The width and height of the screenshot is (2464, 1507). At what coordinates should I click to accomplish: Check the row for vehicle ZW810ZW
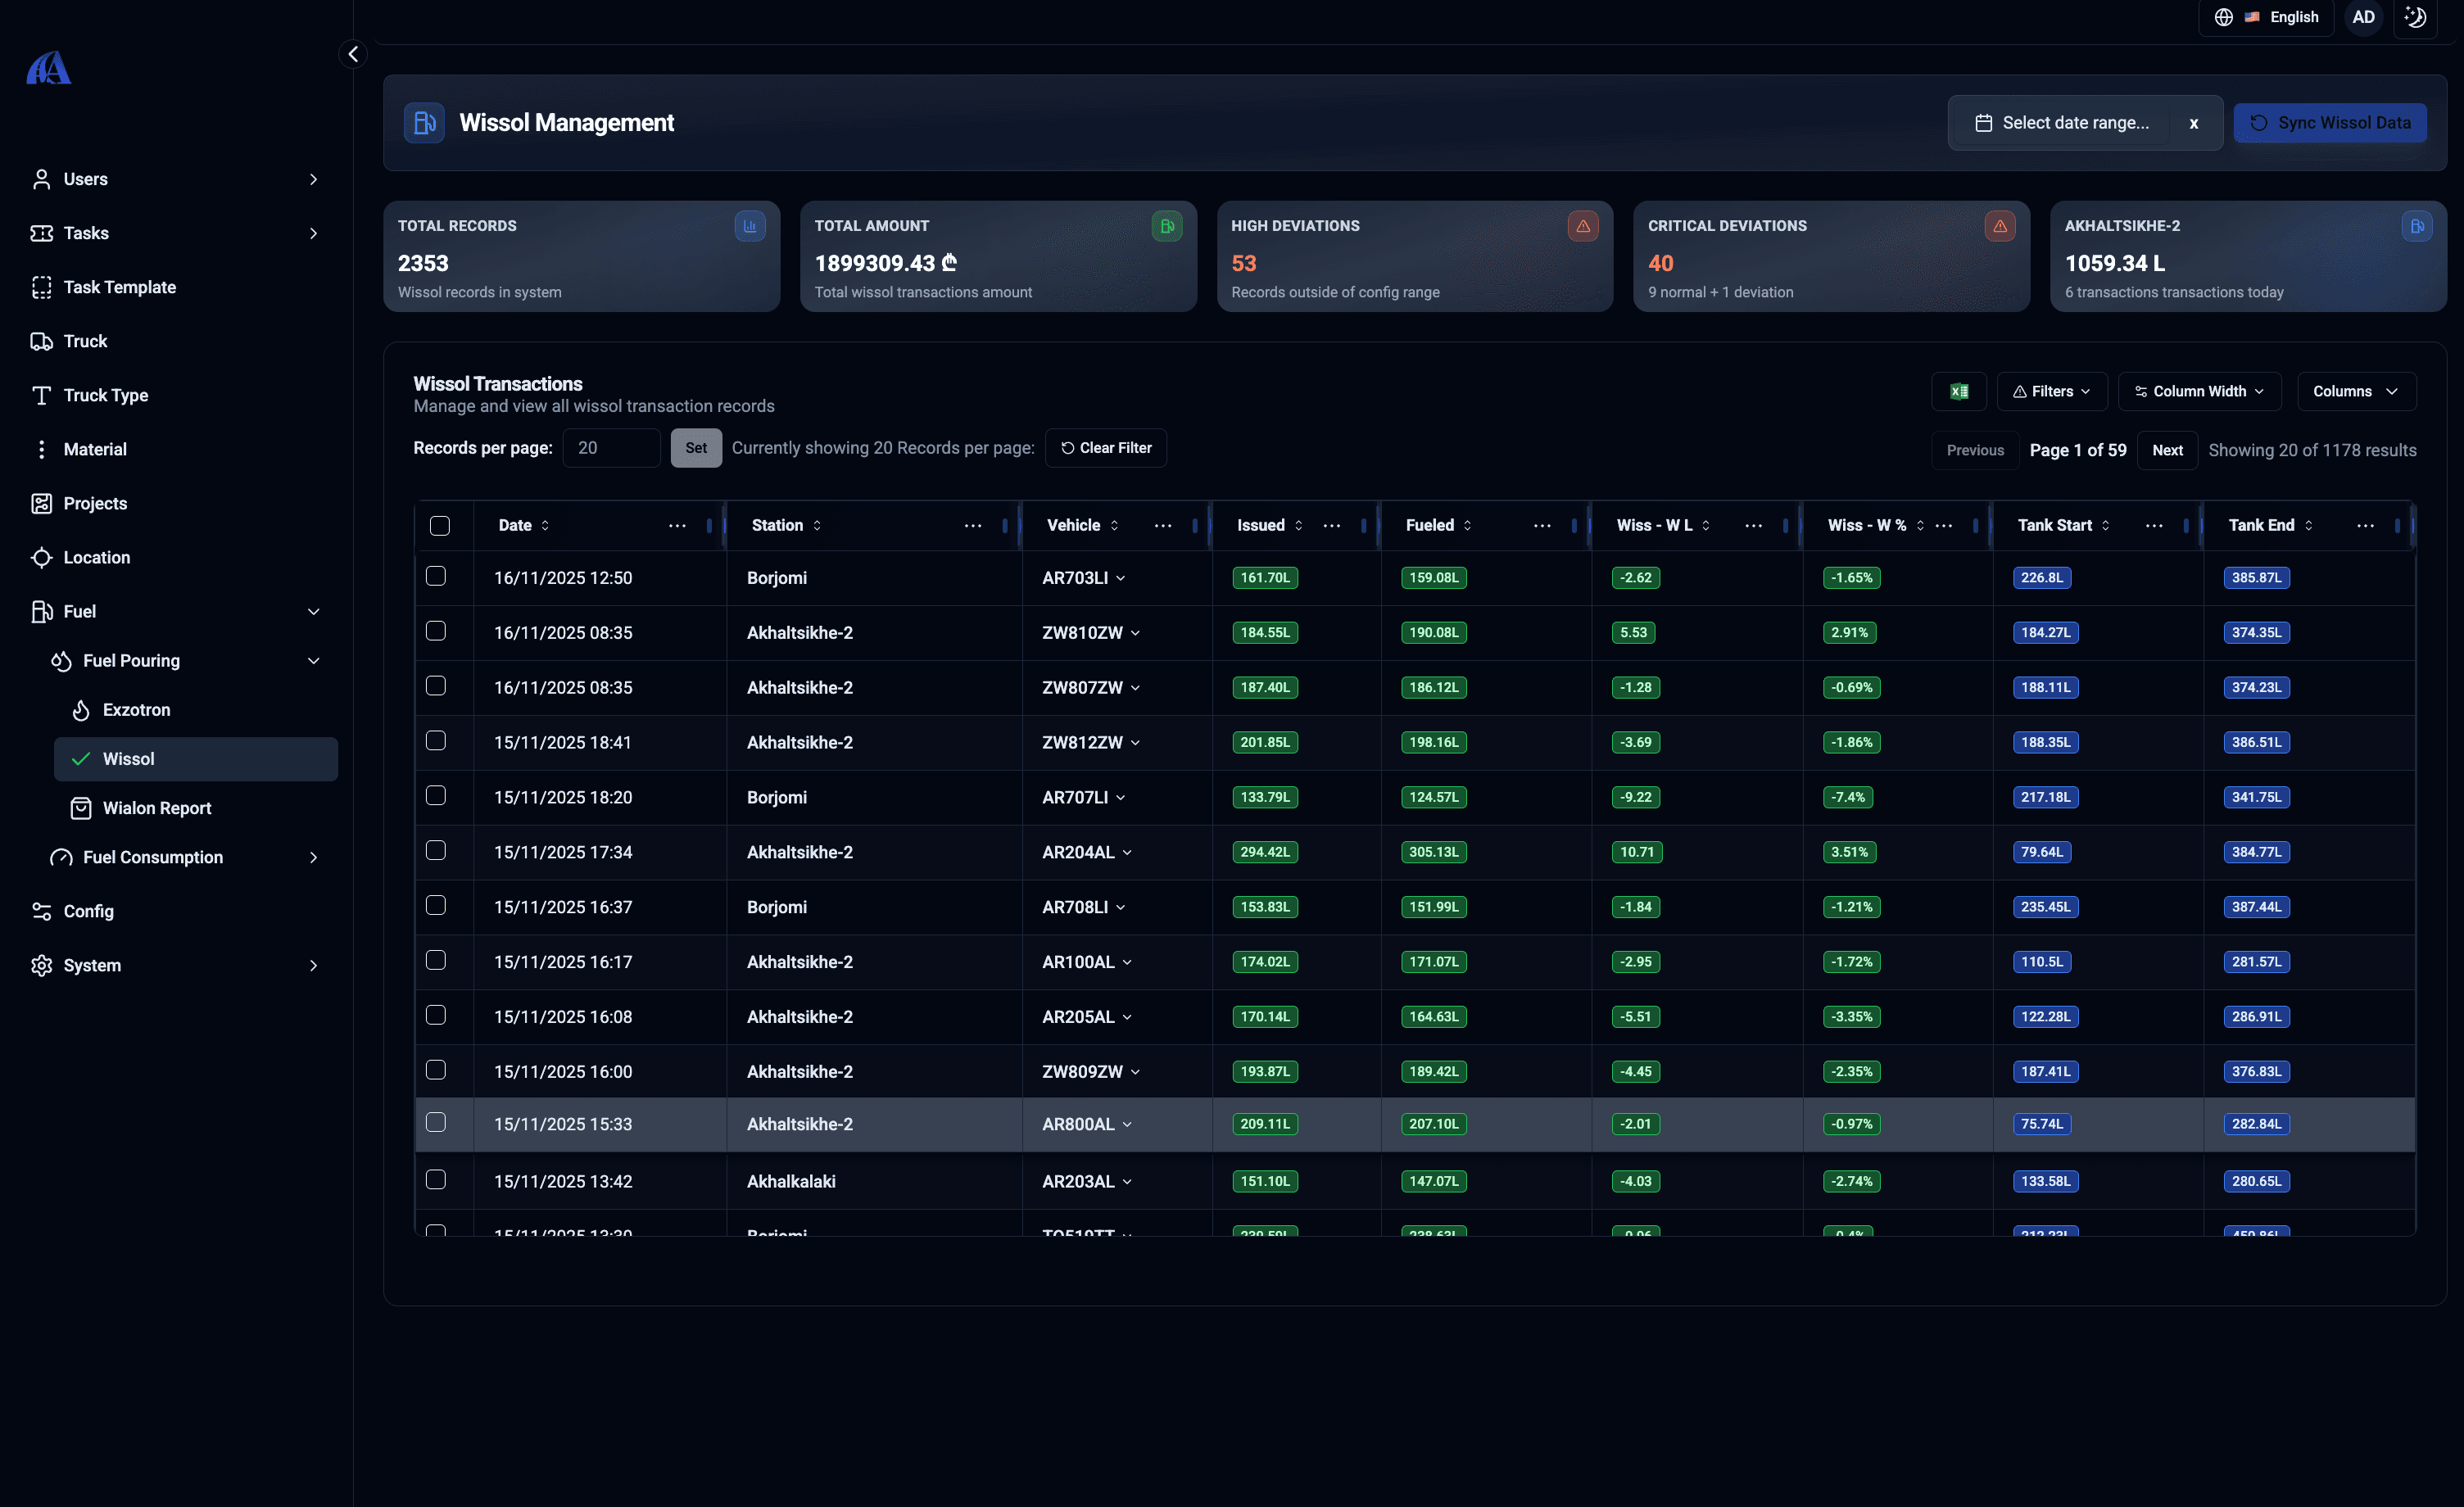(436, 631)
